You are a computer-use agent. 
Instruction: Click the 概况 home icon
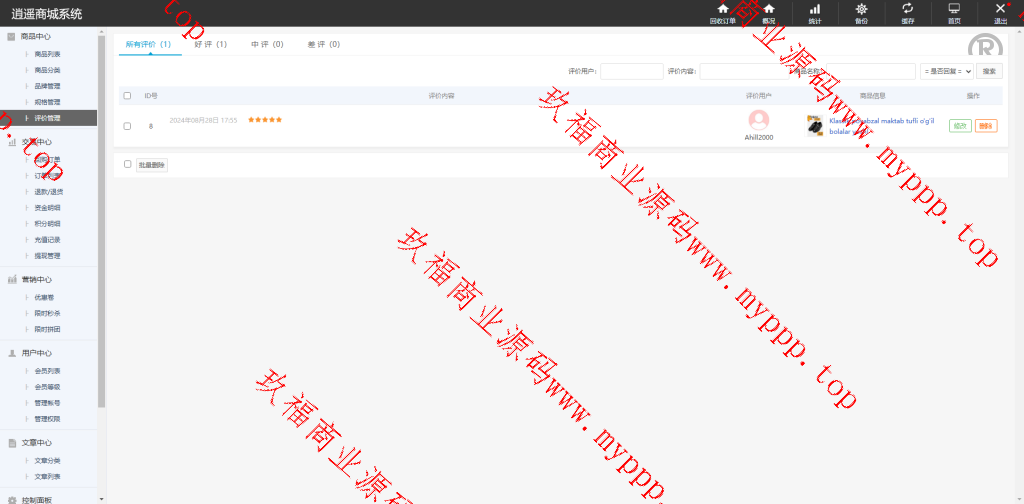coord(768,9)
